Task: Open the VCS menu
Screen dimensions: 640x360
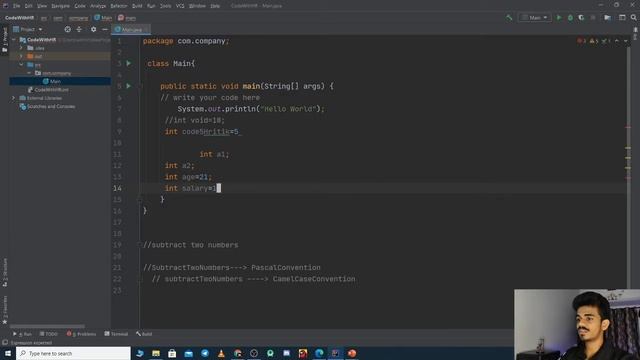Action: pos(180,6)
